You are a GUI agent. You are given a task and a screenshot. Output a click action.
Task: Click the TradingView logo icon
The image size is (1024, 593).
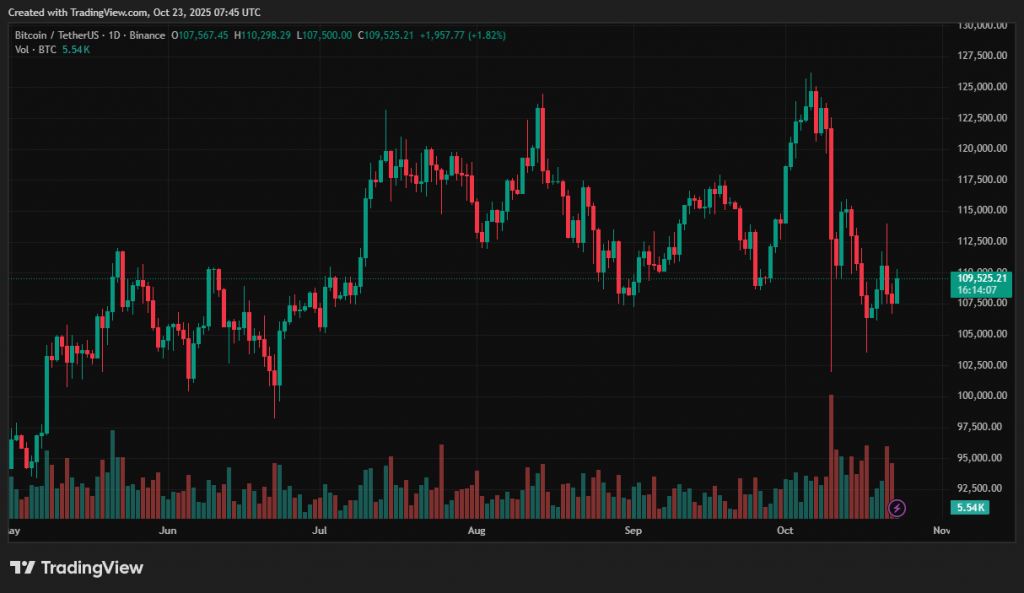pyautogui.click(x=22, y=568)
